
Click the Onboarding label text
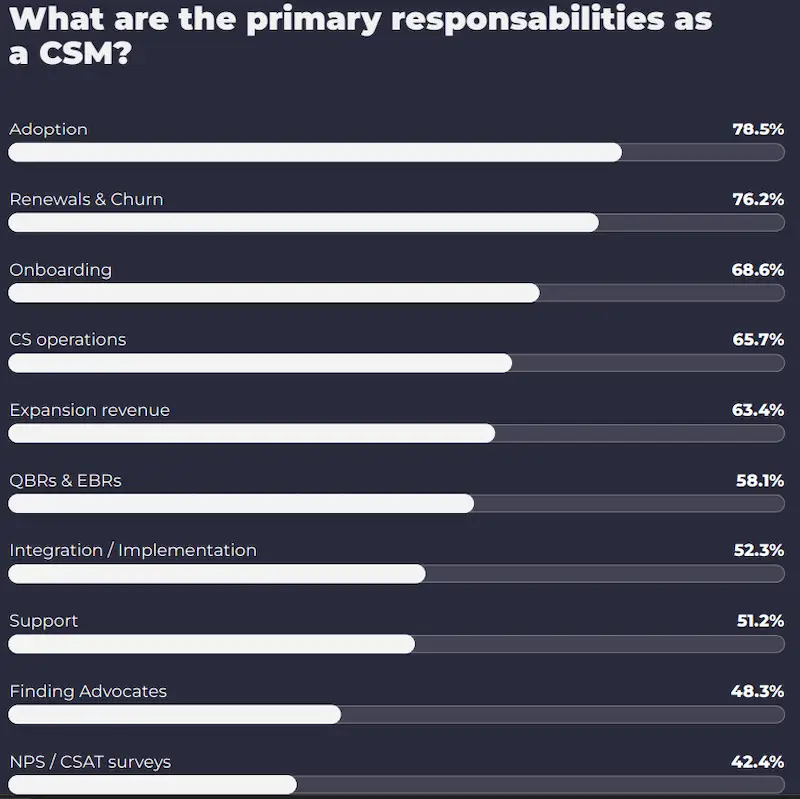coord(60,270)
